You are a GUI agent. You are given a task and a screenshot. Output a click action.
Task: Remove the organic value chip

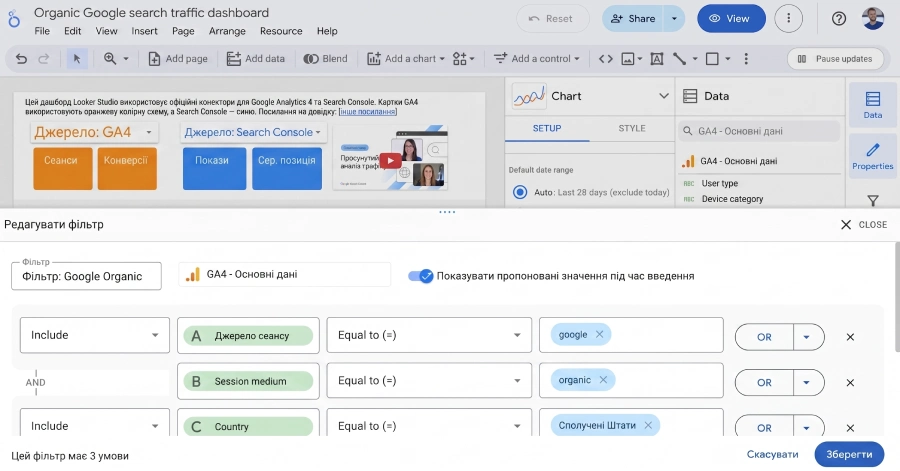603,379
